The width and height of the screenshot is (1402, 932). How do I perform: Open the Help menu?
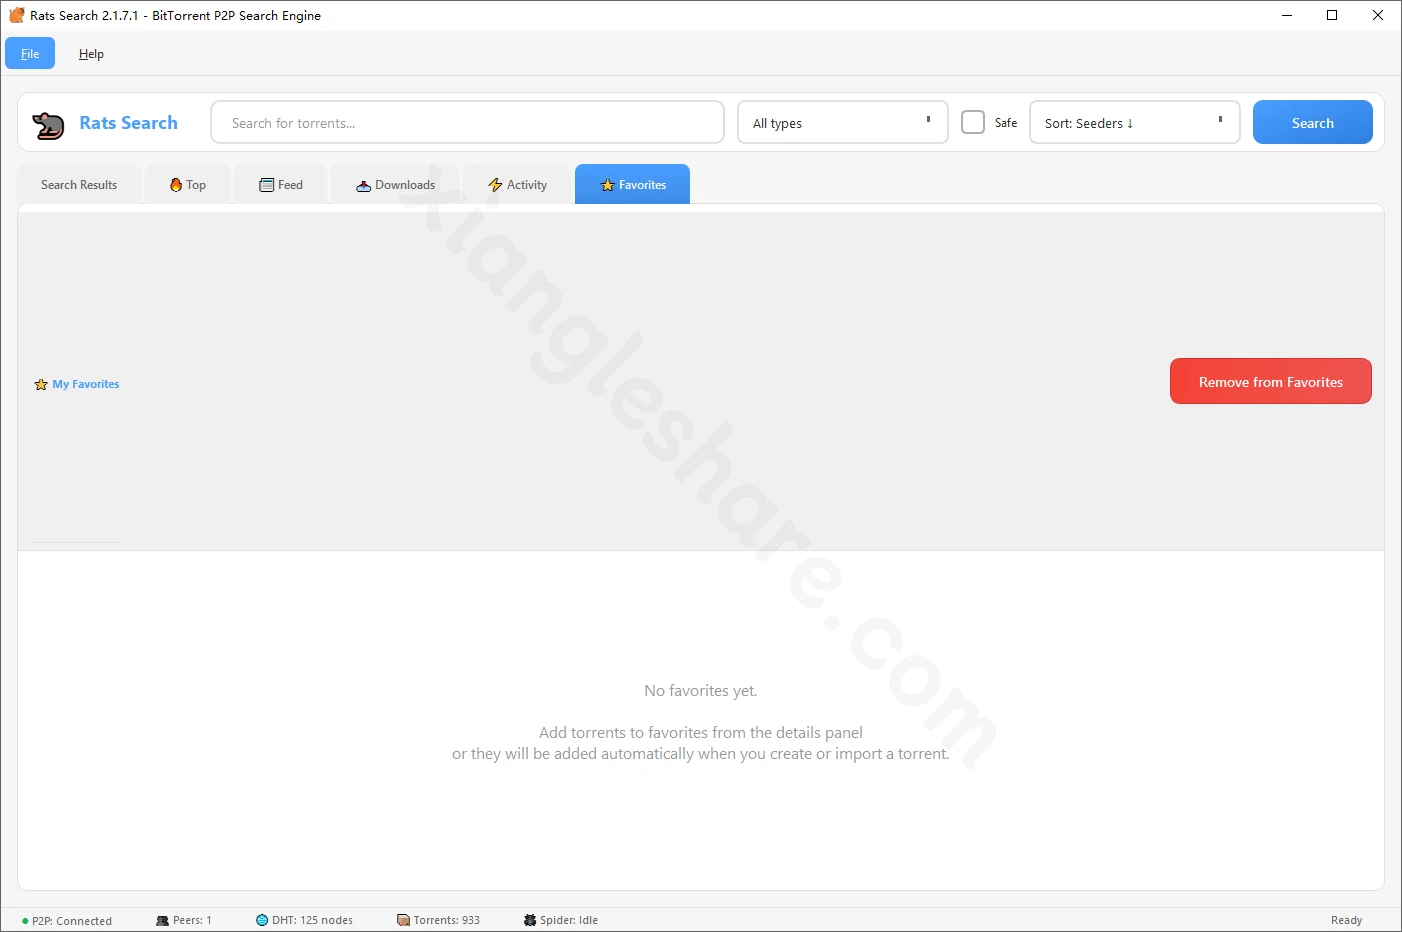pyautogui.click(x=91, y=54)
